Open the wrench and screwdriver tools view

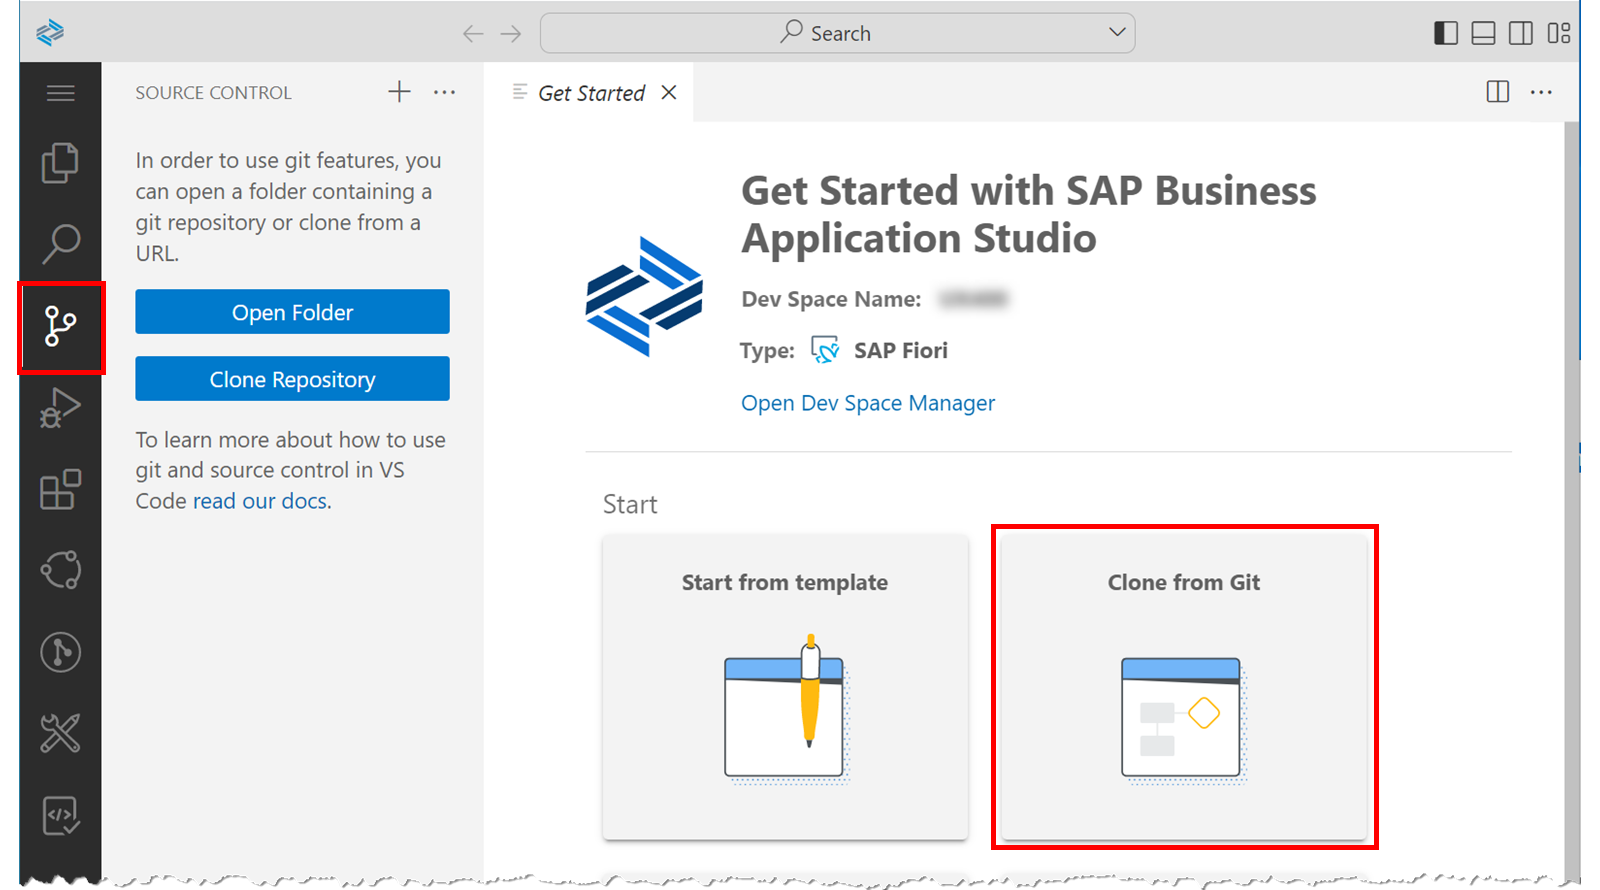point(60,734)
